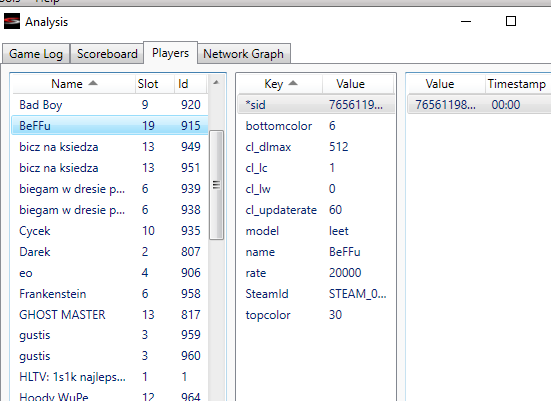Click the players list scrollbar thumb

click(x=216, y=185)
